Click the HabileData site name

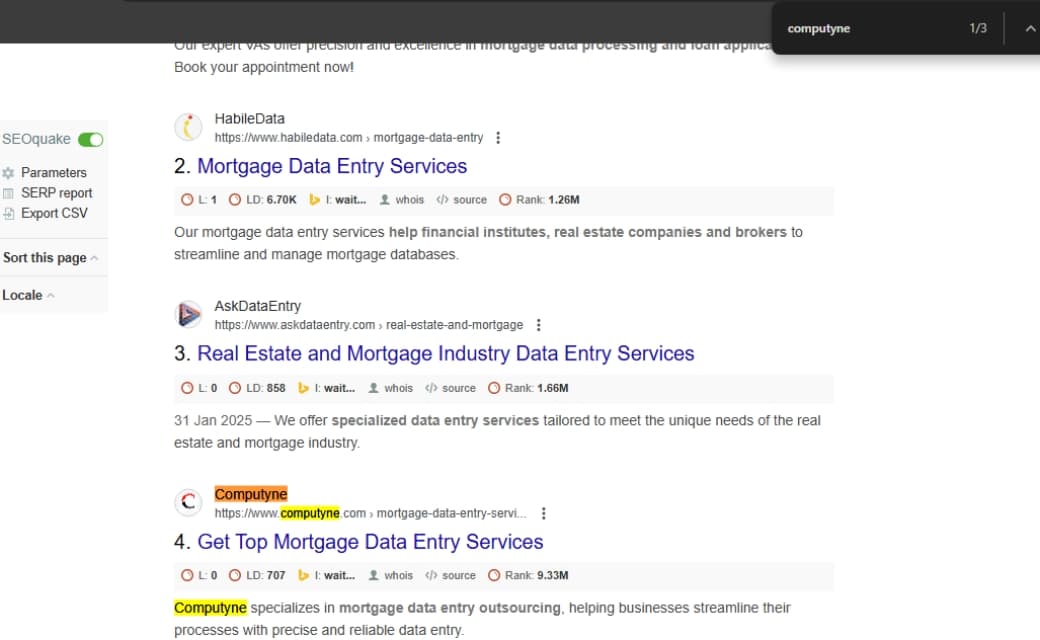[x=249, y=119]
